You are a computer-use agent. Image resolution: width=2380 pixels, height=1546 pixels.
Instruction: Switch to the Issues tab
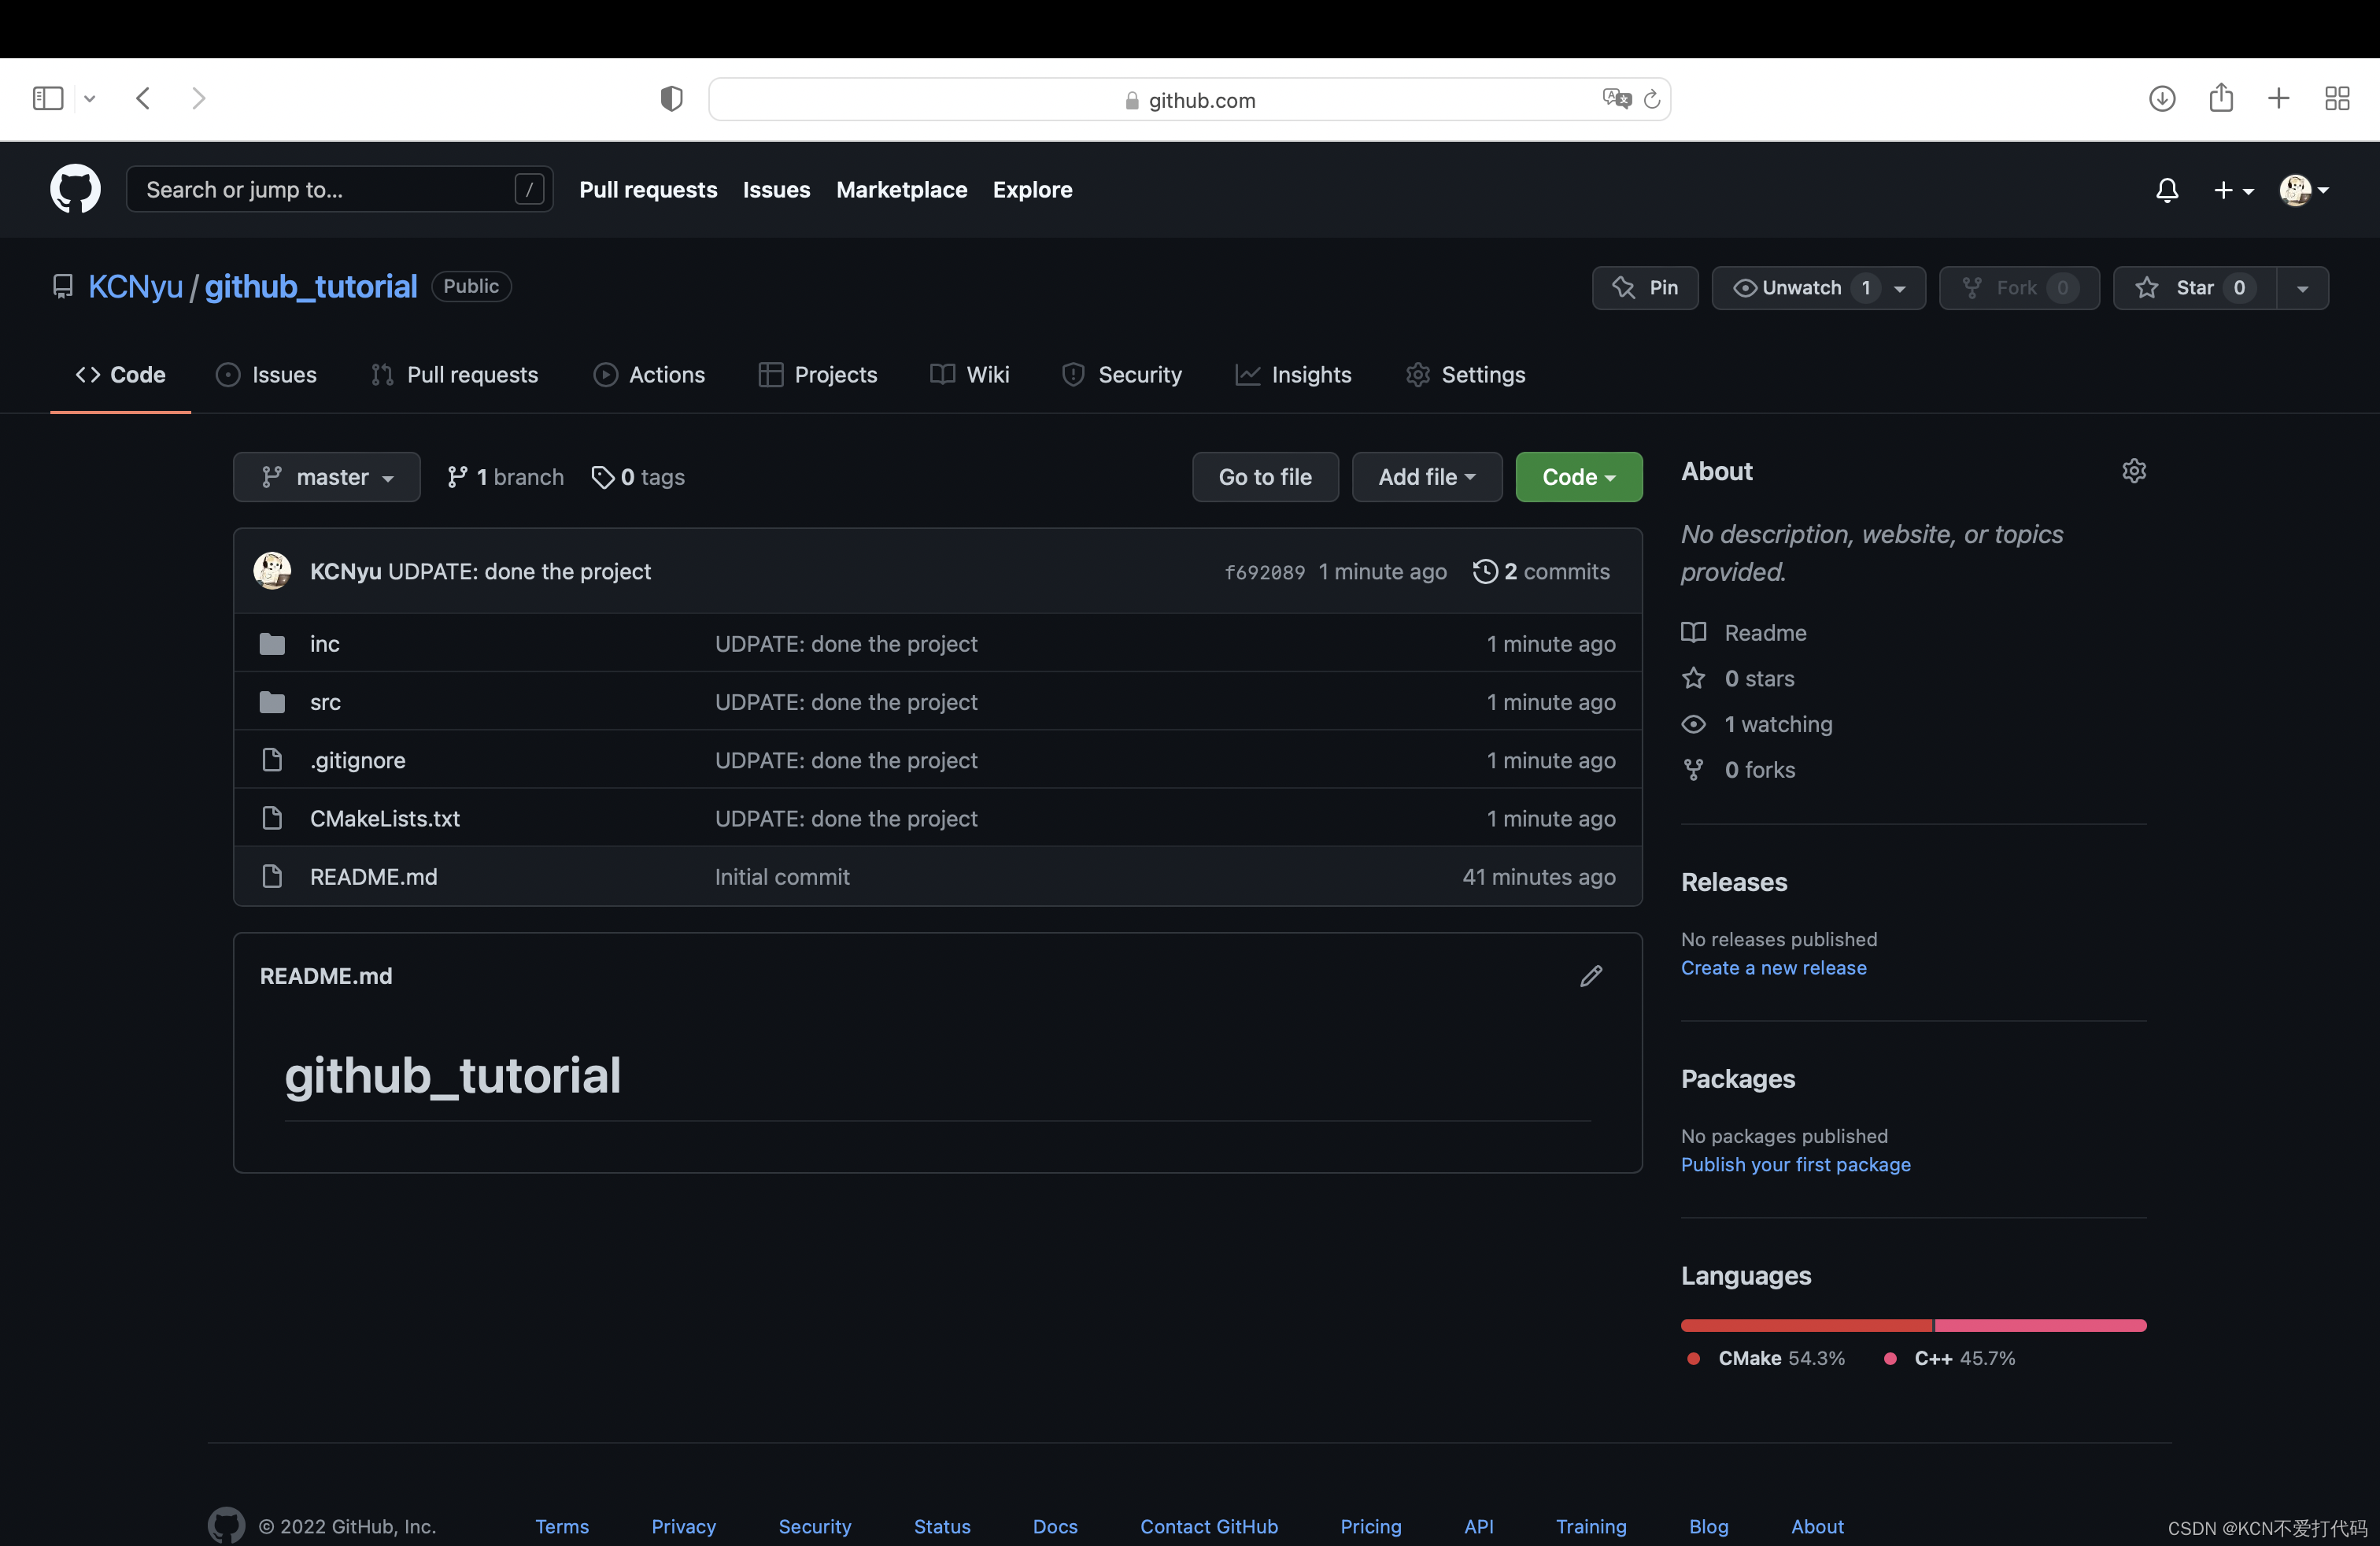tap(266, 374)
